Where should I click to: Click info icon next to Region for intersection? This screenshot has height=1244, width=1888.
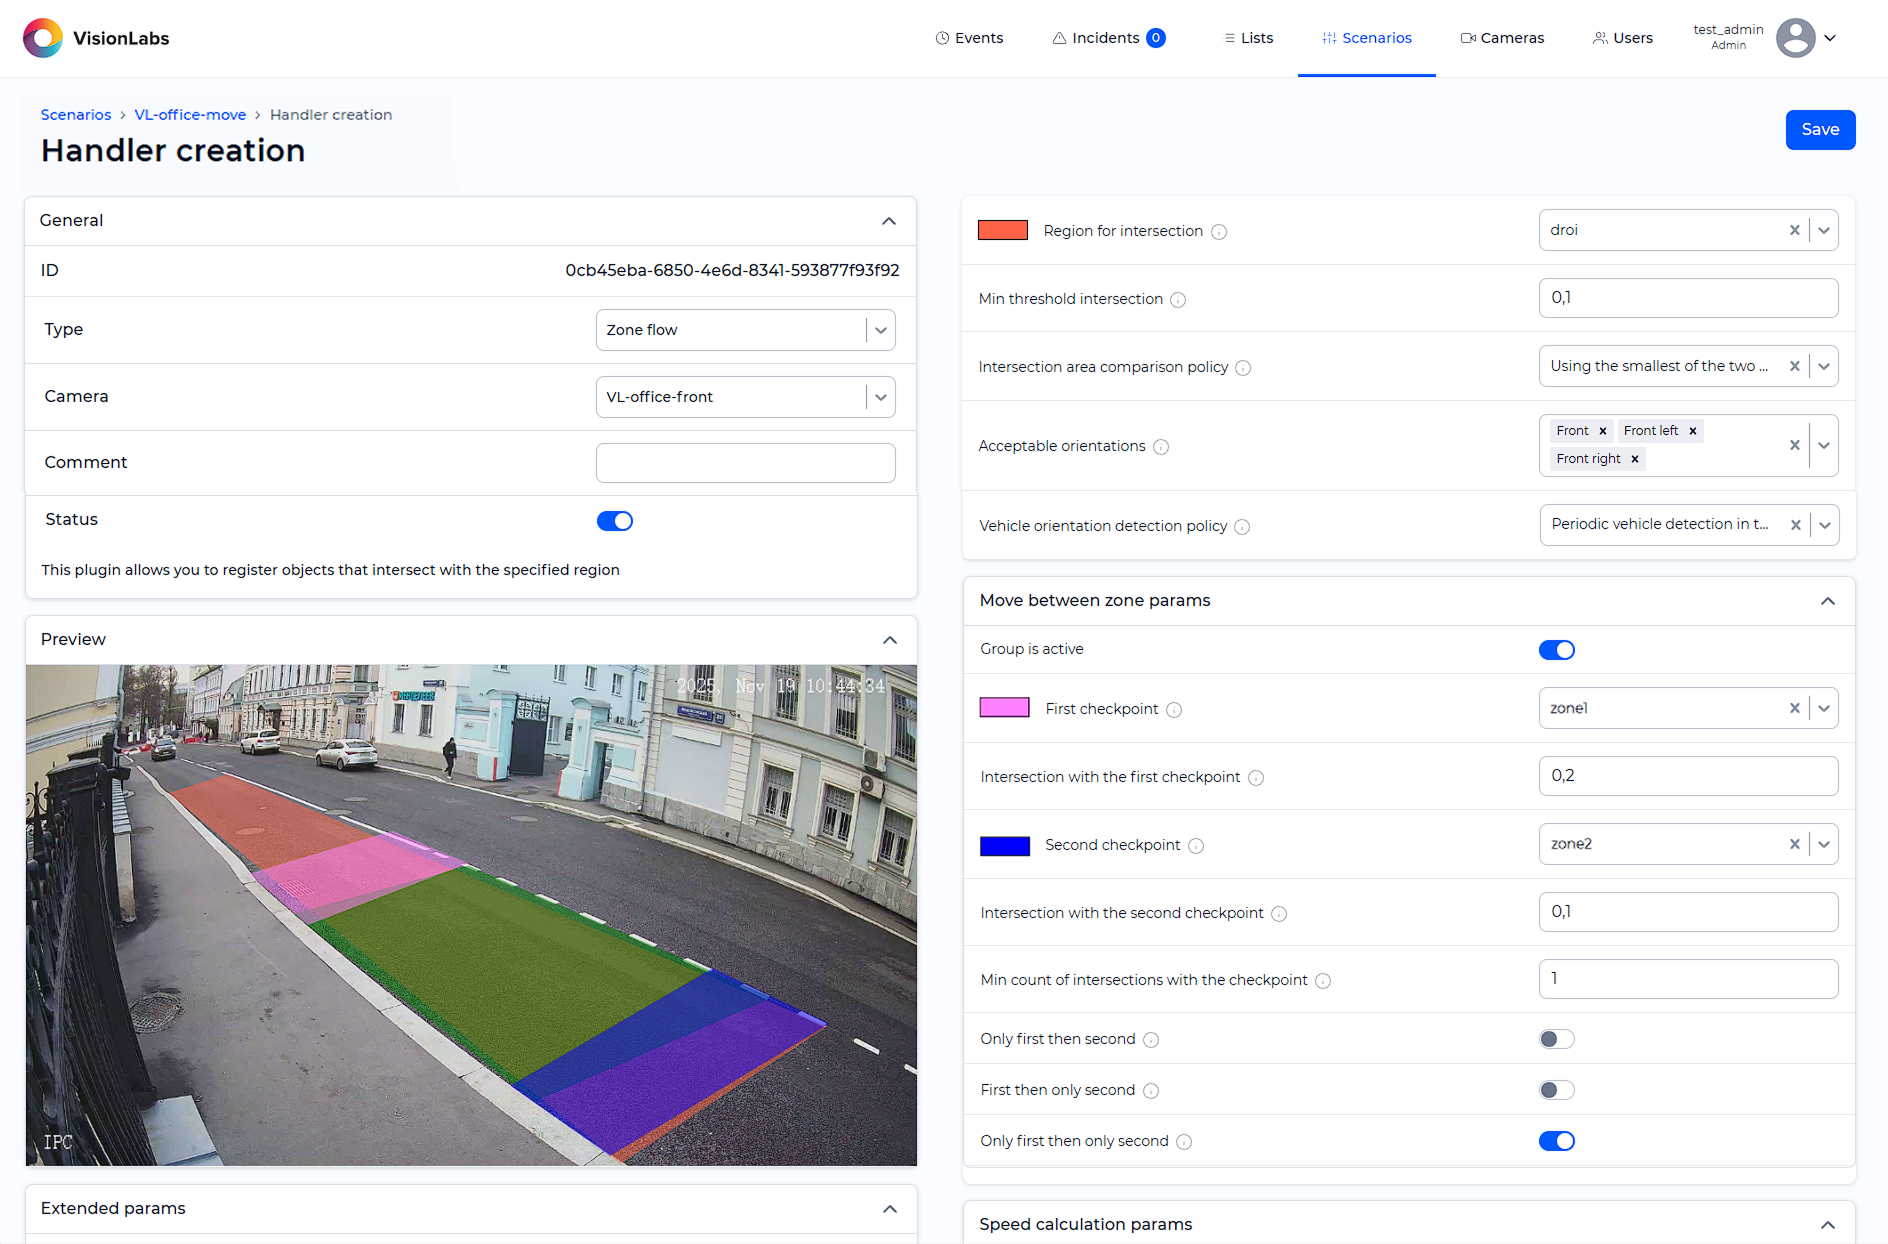[1219, 232]
